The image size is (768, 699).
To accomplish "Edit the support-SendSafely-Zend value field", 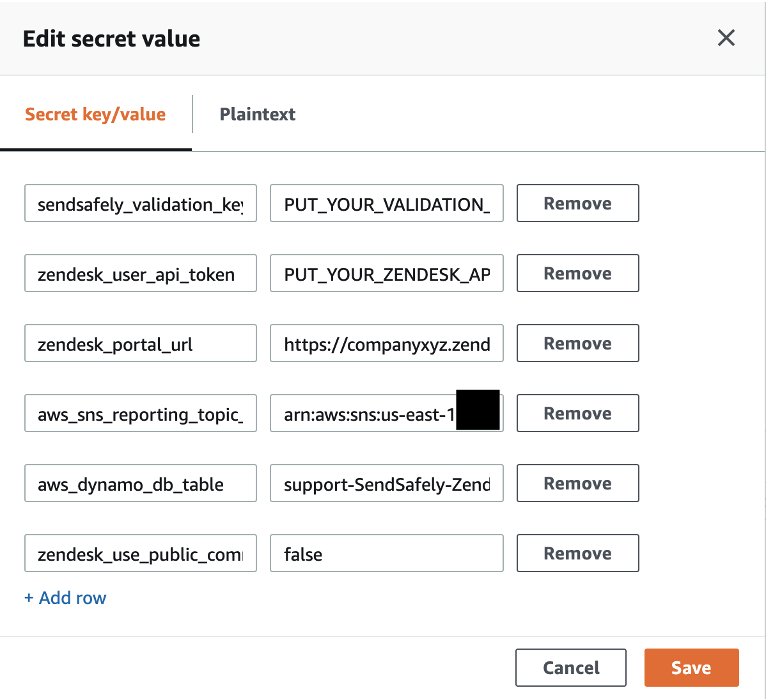I will 386,483.
